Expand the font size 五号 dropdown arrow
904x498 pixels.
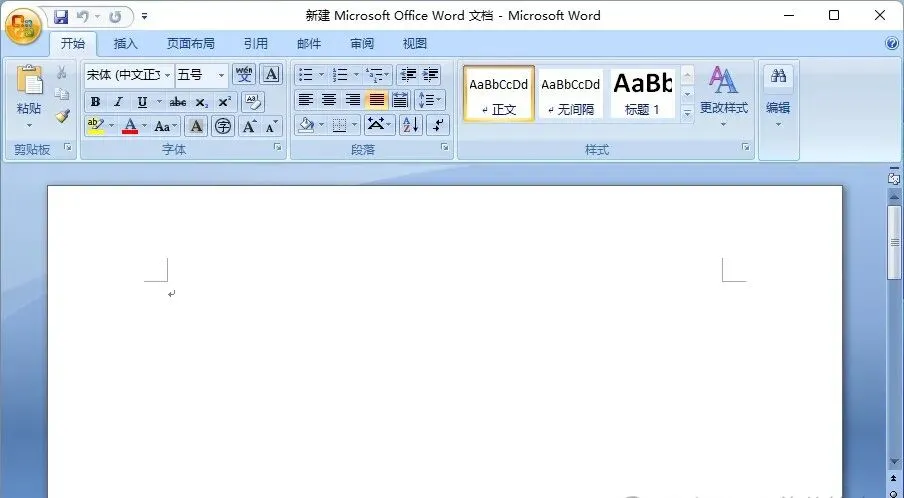pyautogui.click(x=221, y=75)
